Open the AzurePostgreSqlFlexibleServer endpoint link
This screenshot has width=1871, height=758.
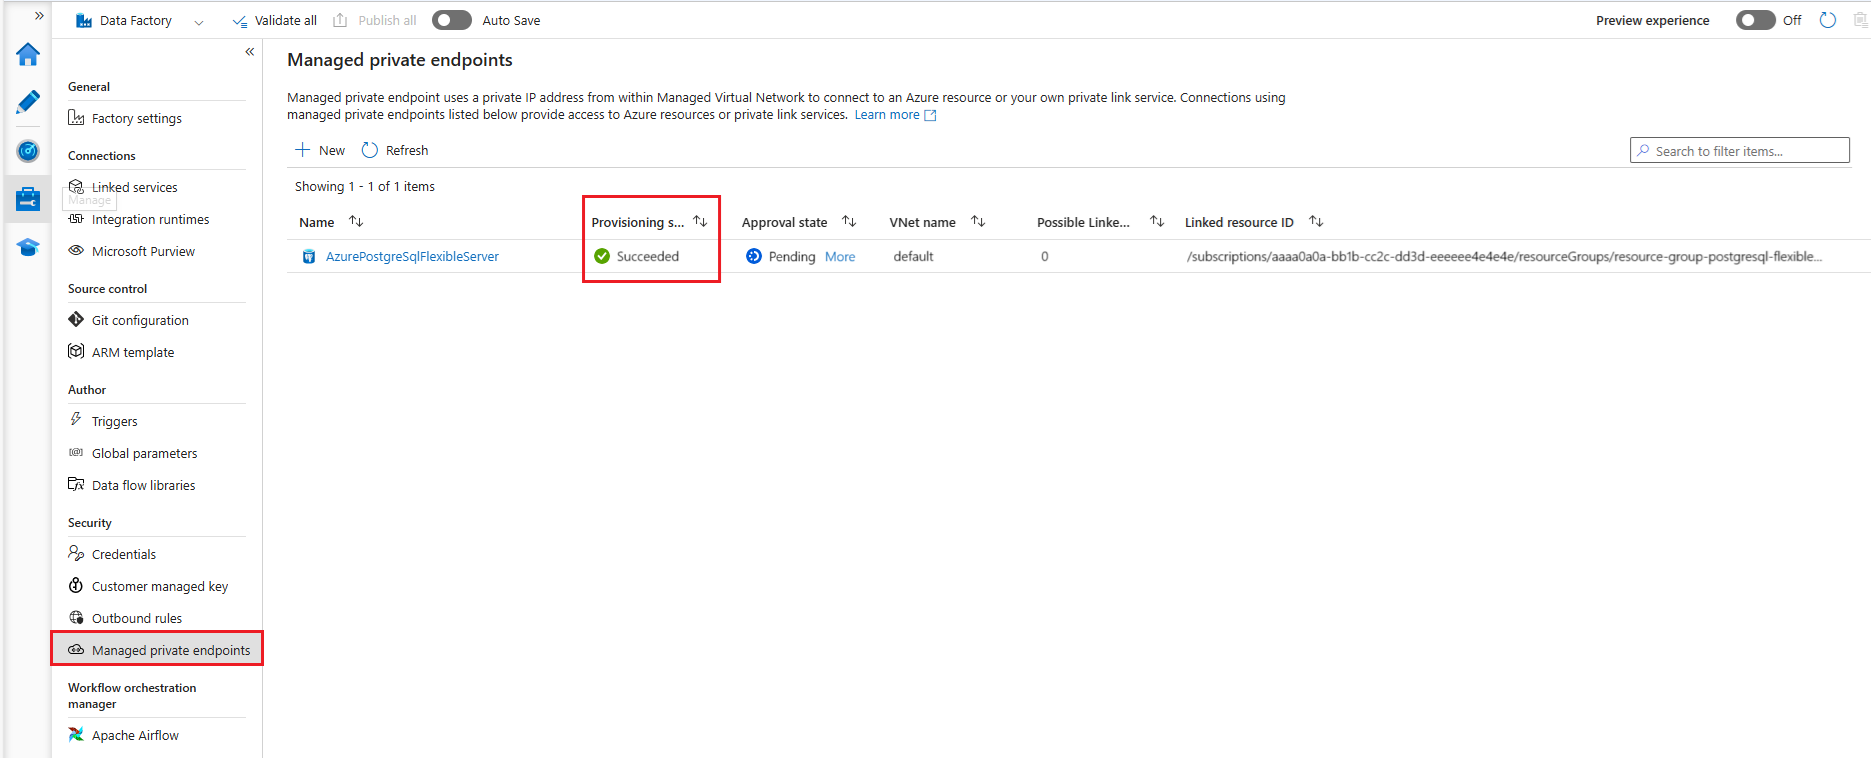(x=412, y=257)
